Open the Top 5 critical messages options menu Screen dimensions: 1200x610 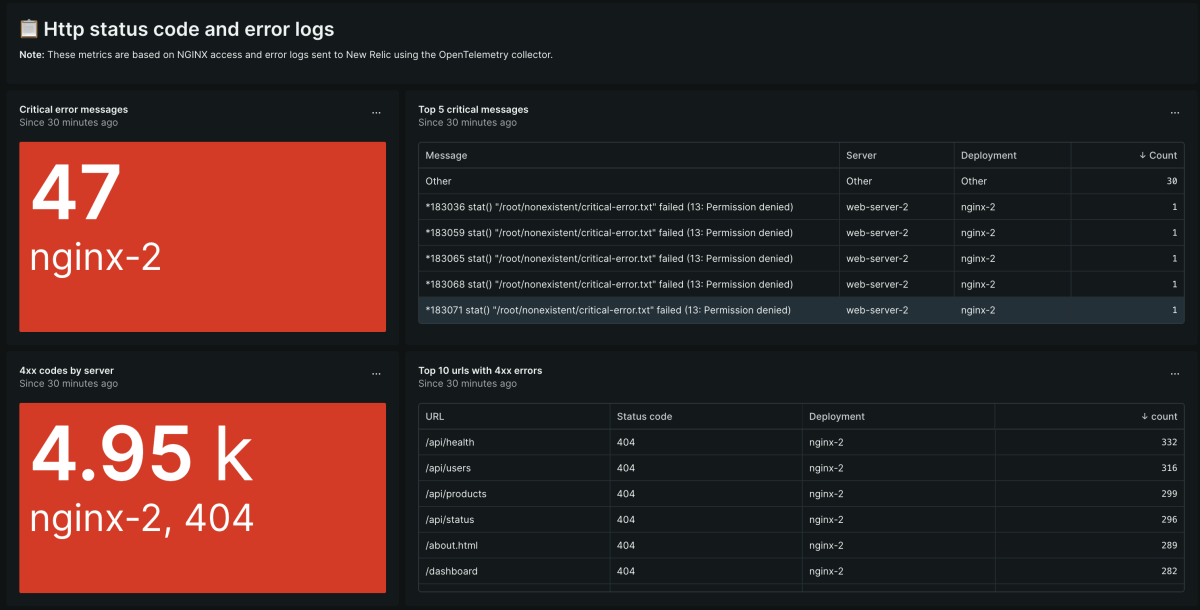point(1175,114)
